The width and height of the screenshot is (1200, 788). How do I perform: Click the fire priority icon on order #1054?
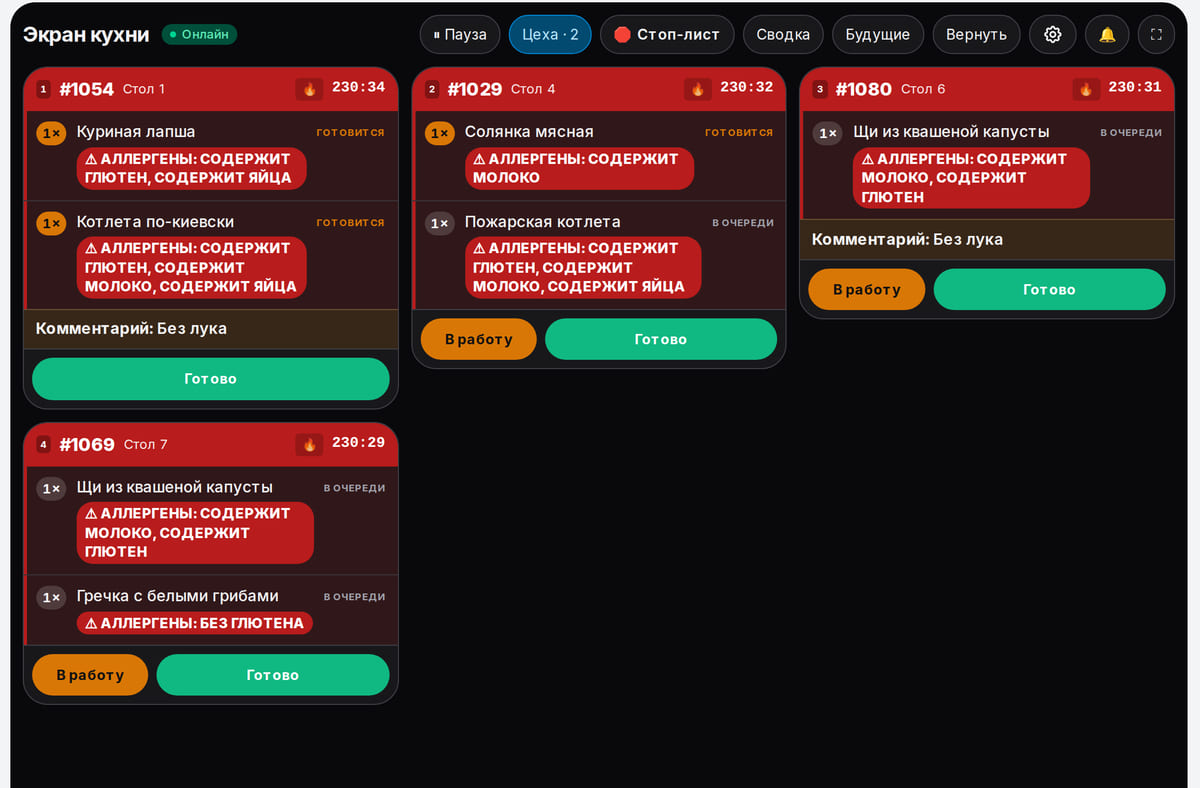tap(309, 89)
